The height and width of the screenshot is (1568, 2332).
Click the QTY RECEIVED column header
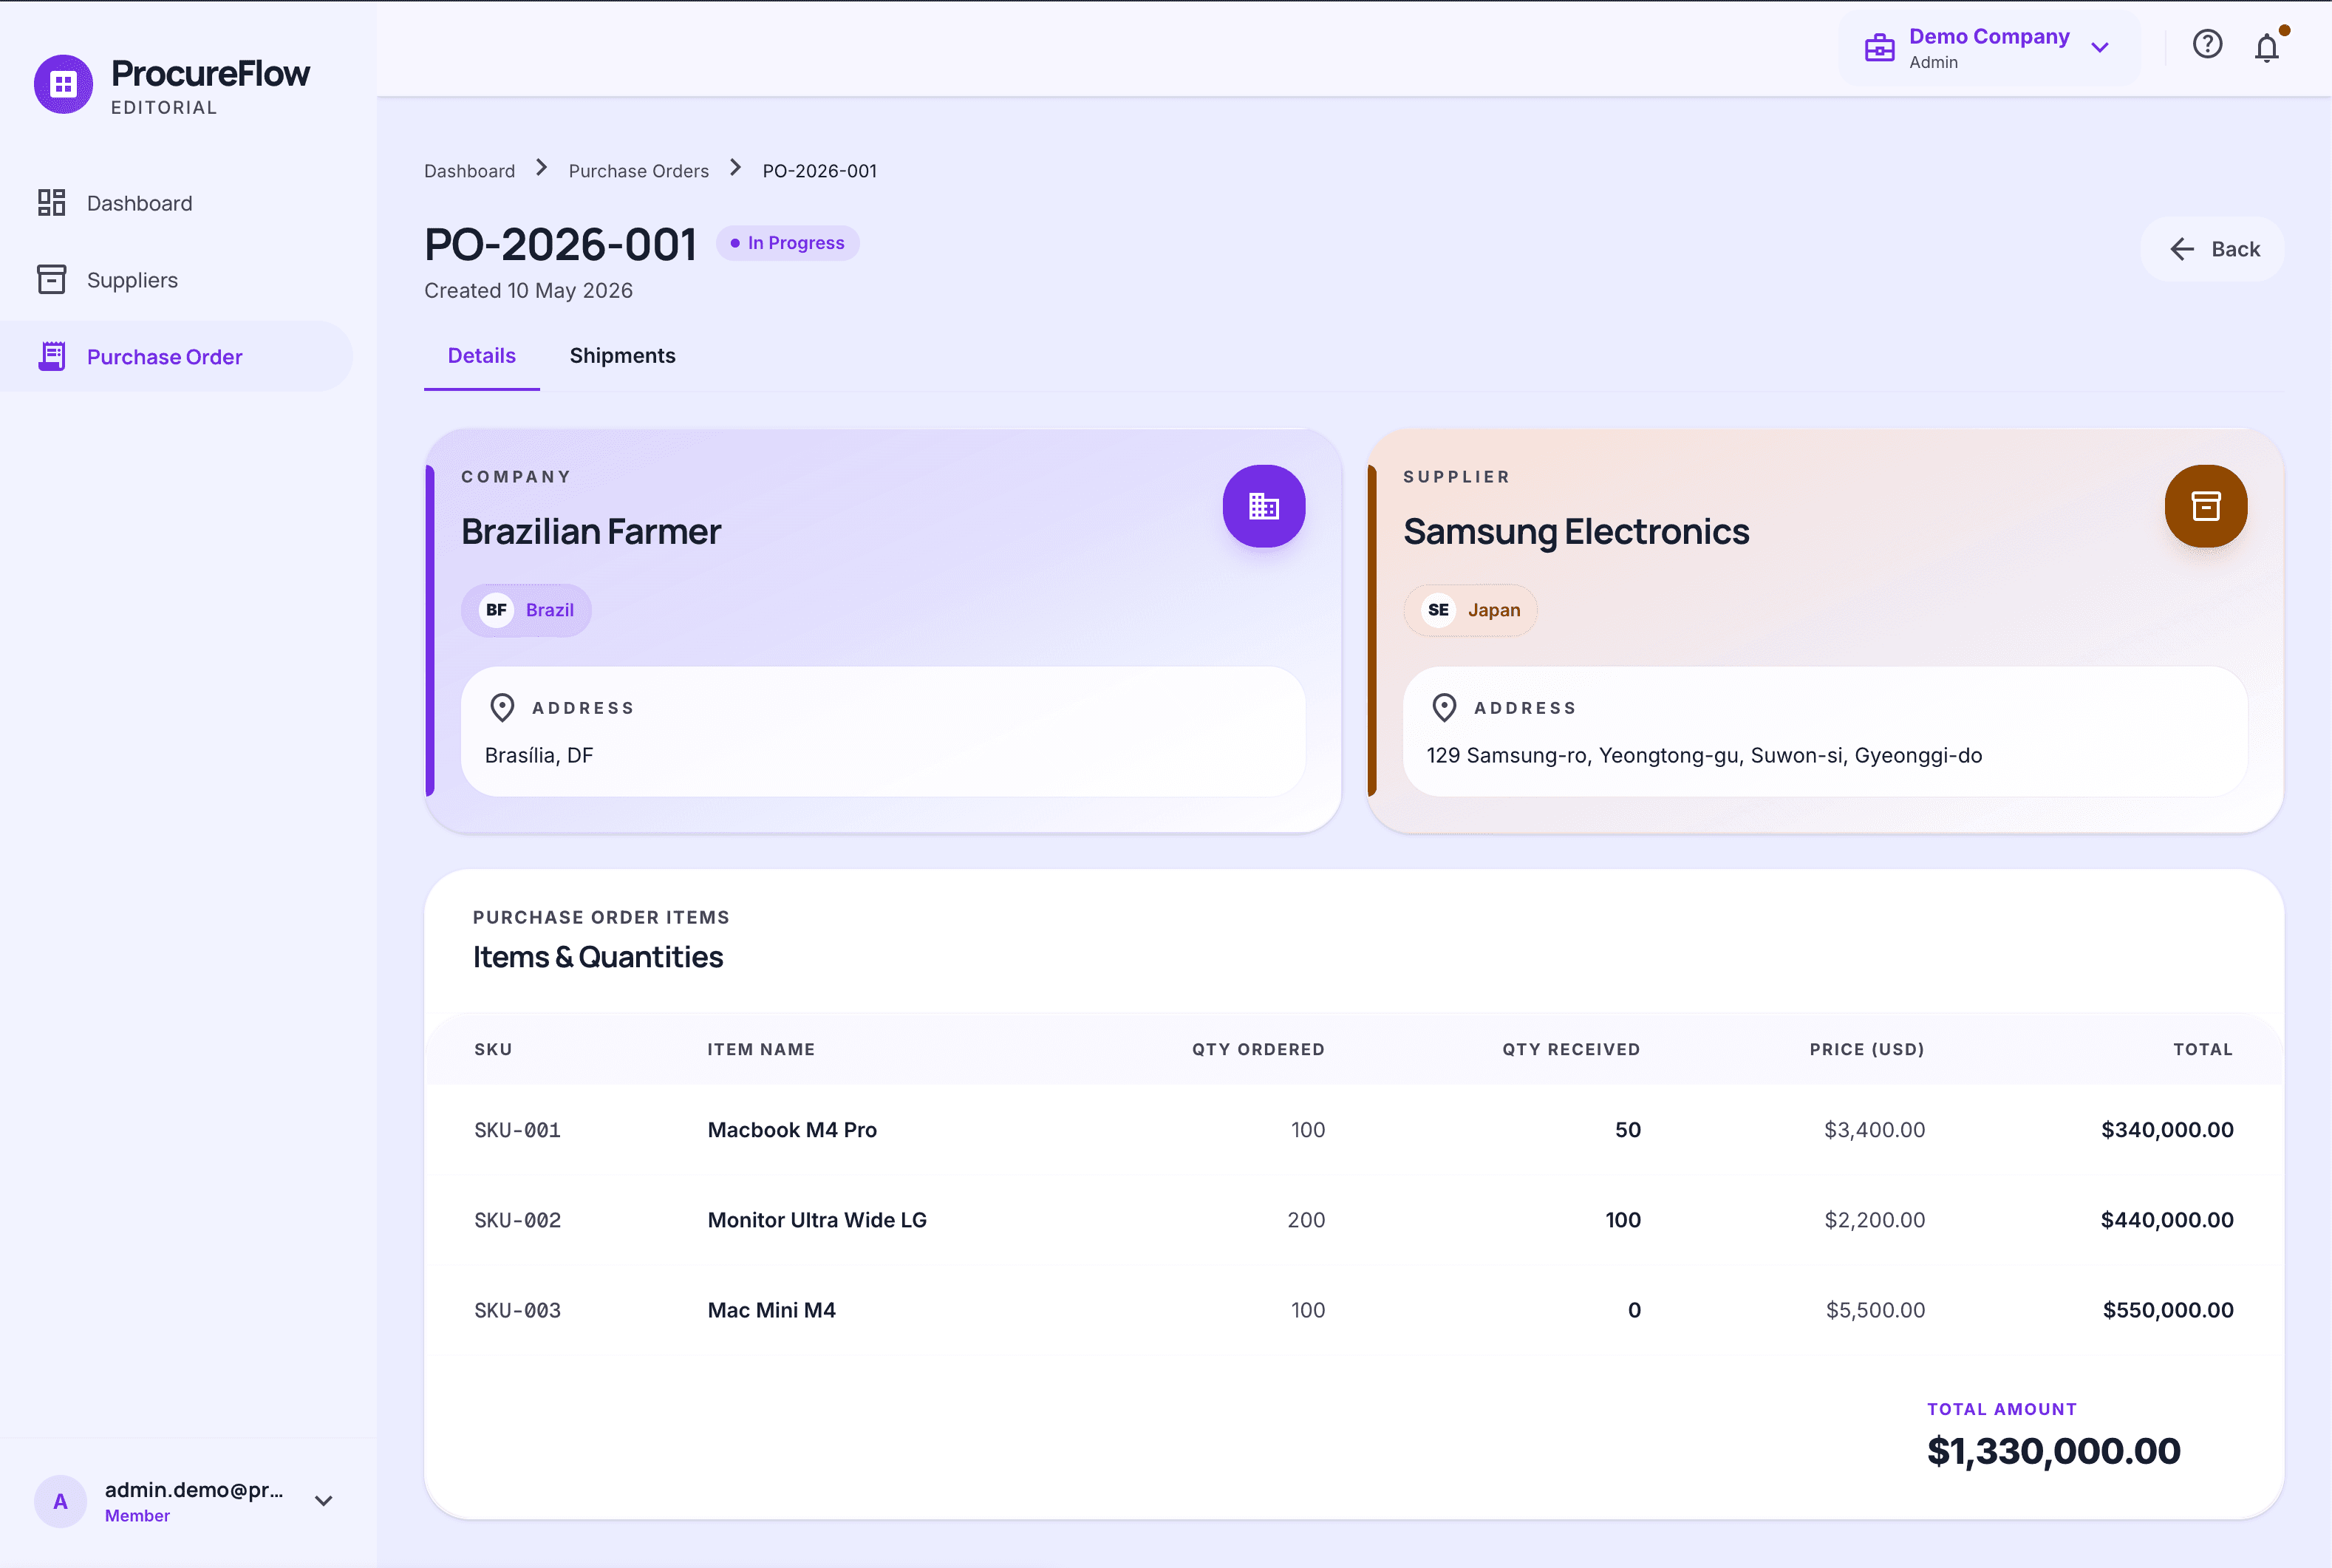click(x=1571, y=1049)
